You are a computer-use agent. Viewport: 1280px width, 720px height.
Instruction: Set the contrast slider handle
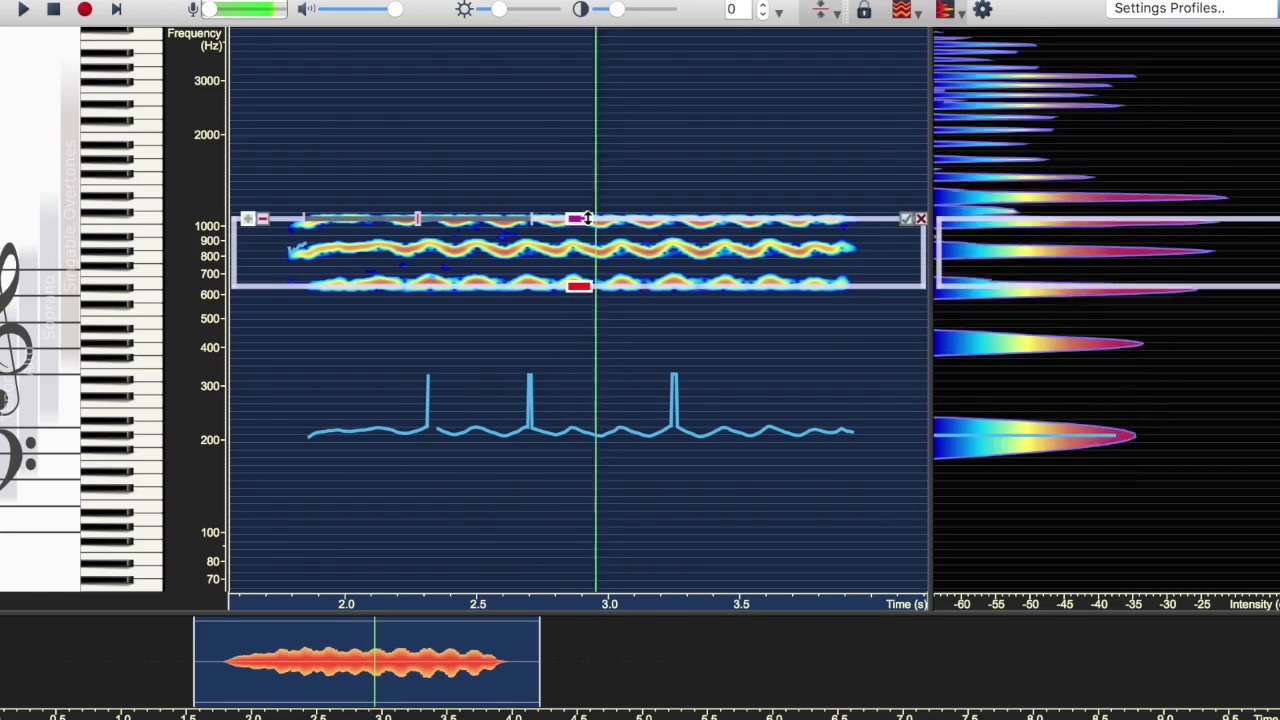pyautogui.click(x=617, y=9)
